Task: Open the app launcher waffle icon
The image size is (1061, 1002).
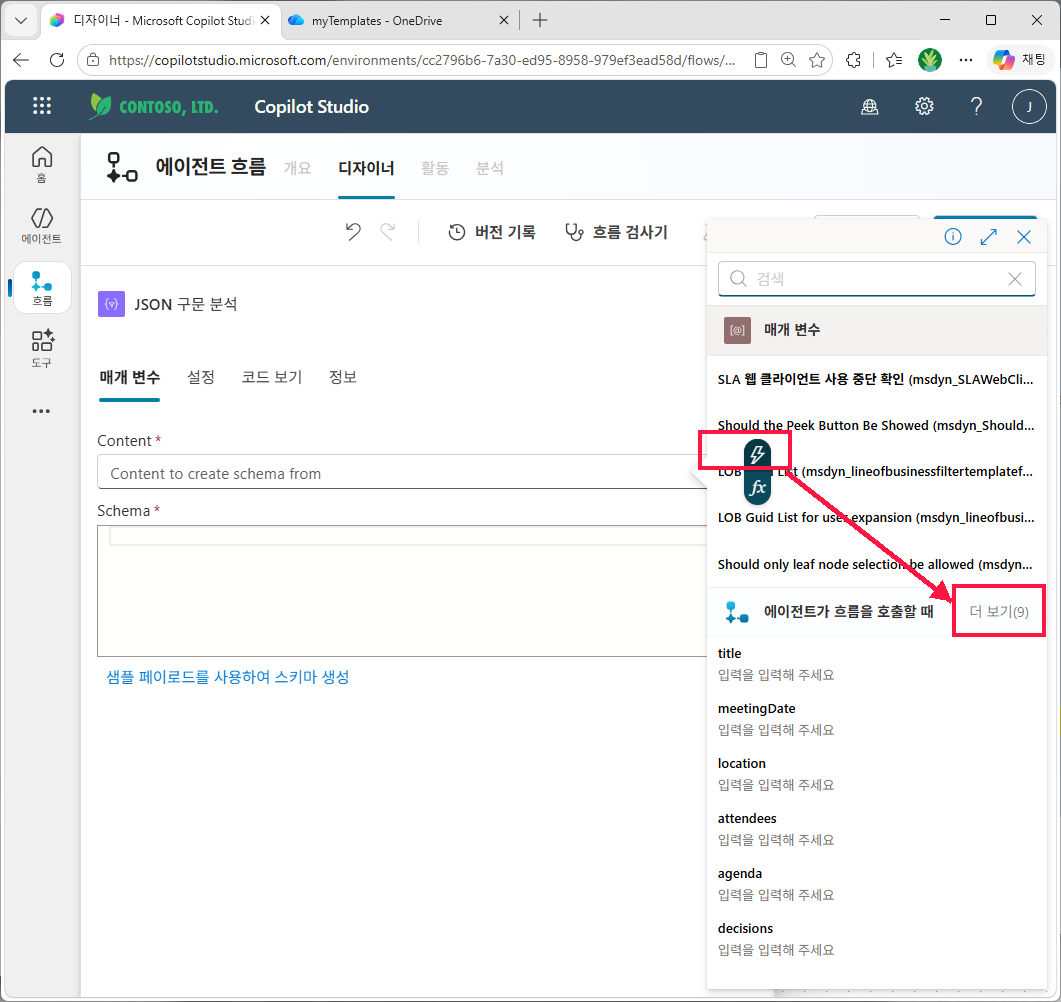Action: [42, 106]
